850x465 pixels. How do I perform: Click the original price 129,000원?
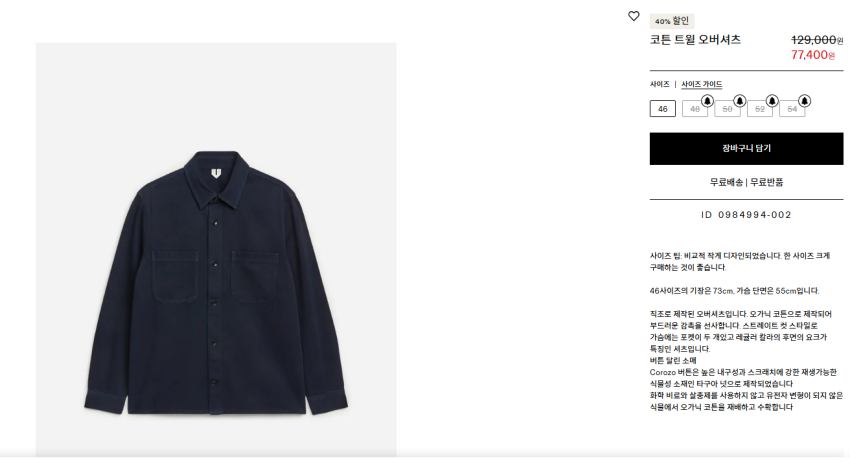817,40
